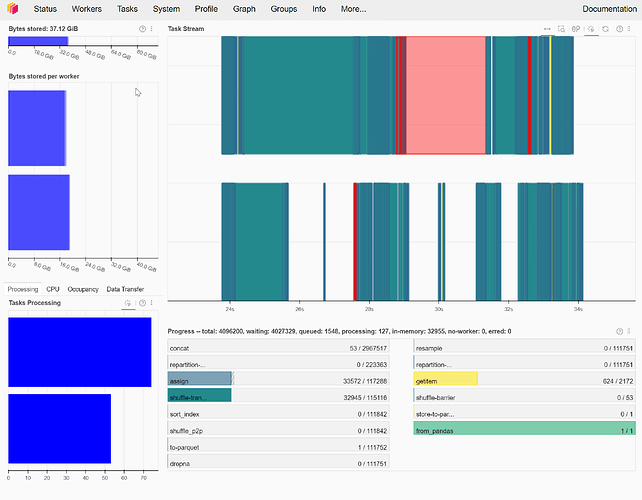Click the 'Bytes stored: 37.12 GiB' title
The height and width of the screenshot is (500, 642).
(43, 29)
